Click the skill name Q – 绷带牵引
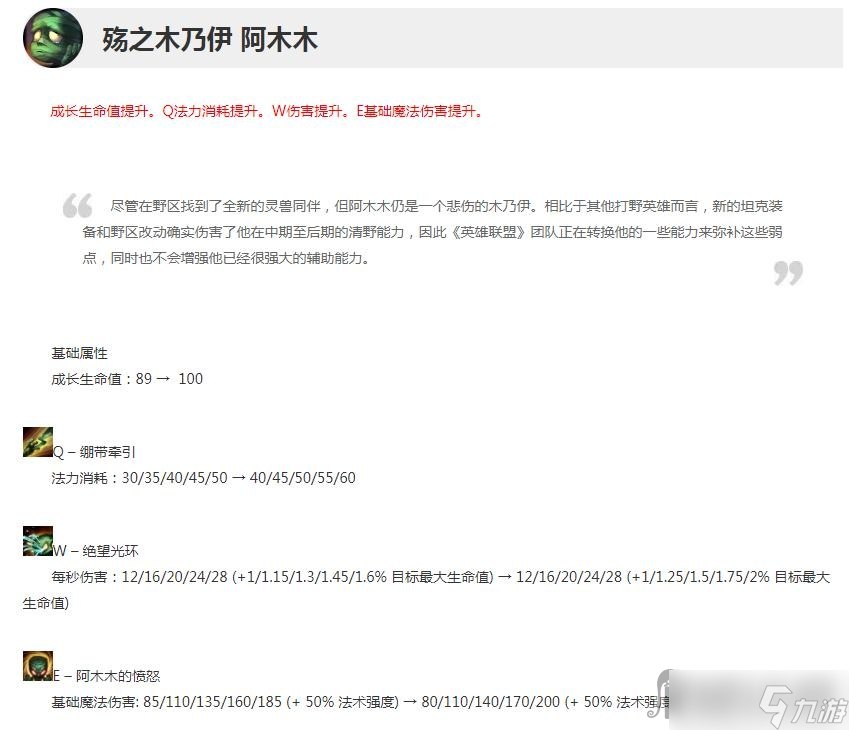 [94, 452]
